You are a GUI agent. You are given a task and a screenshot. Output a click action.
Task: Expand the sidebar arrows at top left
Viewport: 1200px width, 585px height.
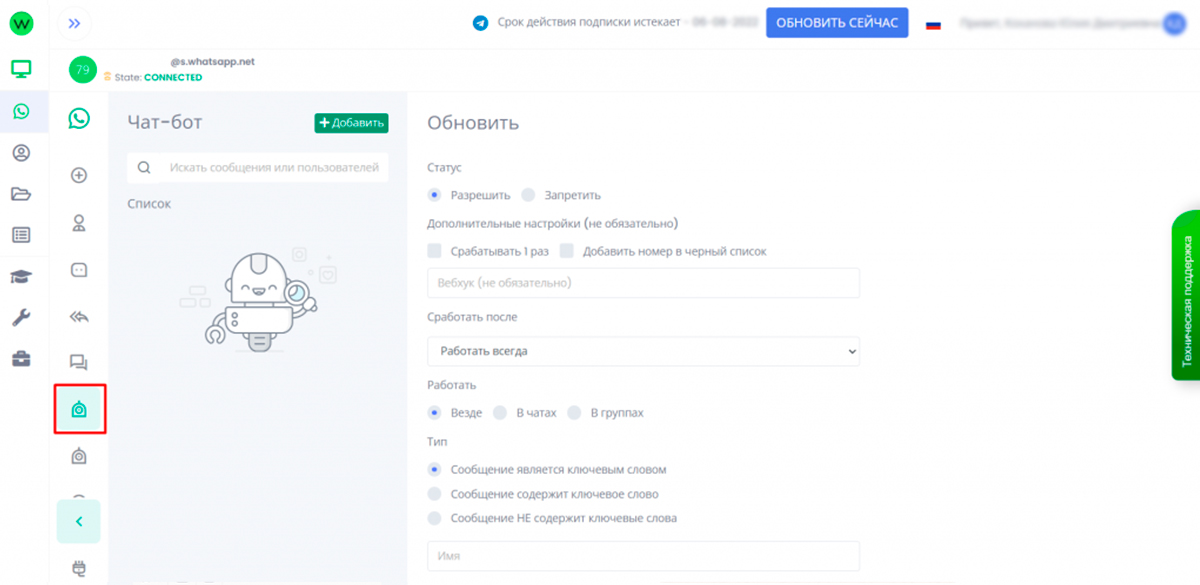click(73, 22)
